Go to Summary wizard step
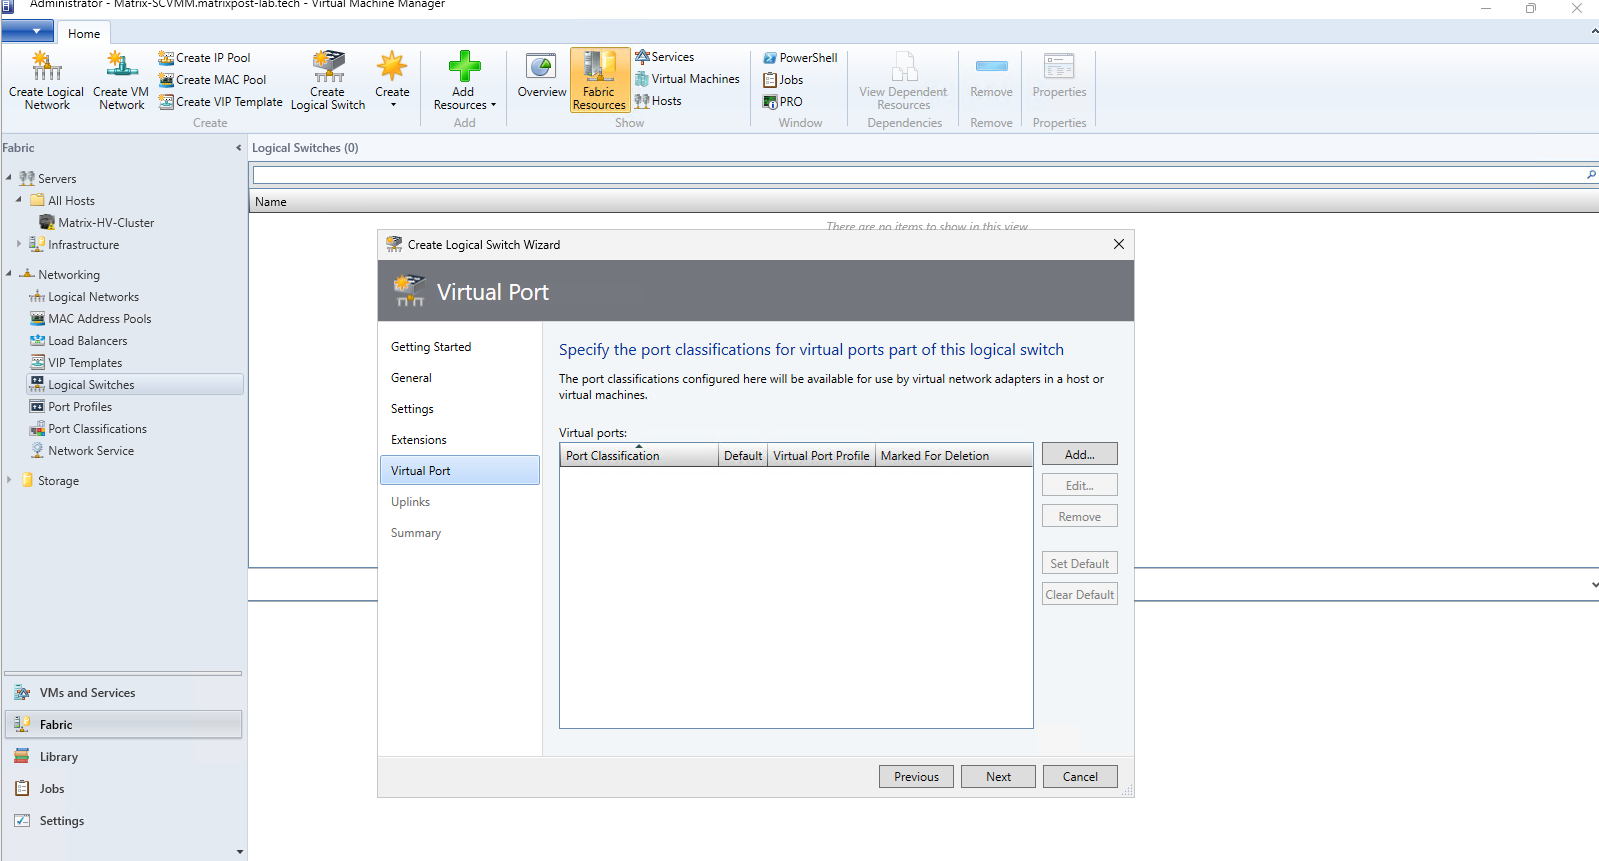1599x861 pixels. (x=416, y=533)
